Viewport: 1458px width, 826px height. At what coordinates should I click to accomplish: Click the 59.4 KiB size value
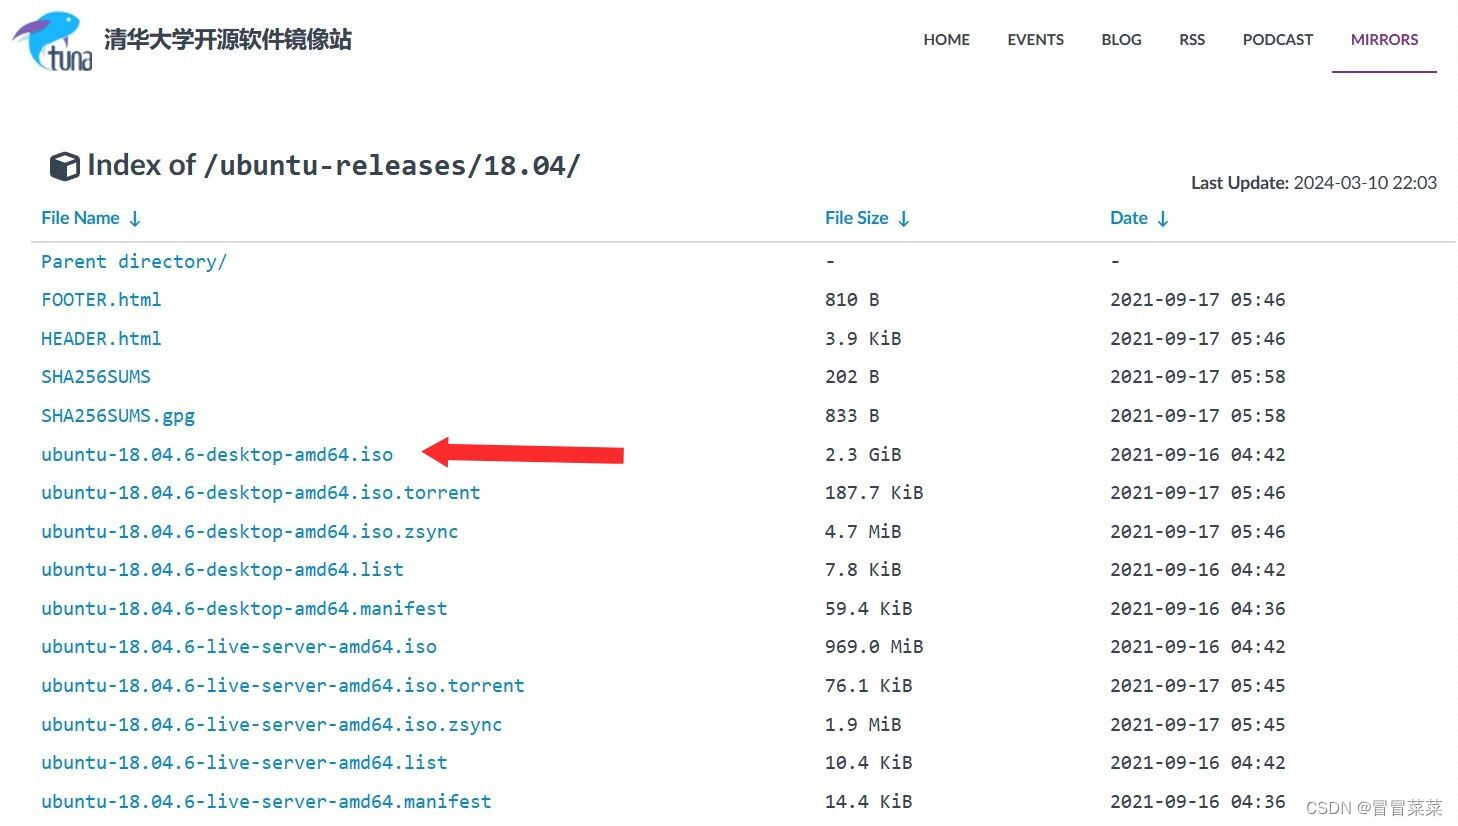(869, 609)
